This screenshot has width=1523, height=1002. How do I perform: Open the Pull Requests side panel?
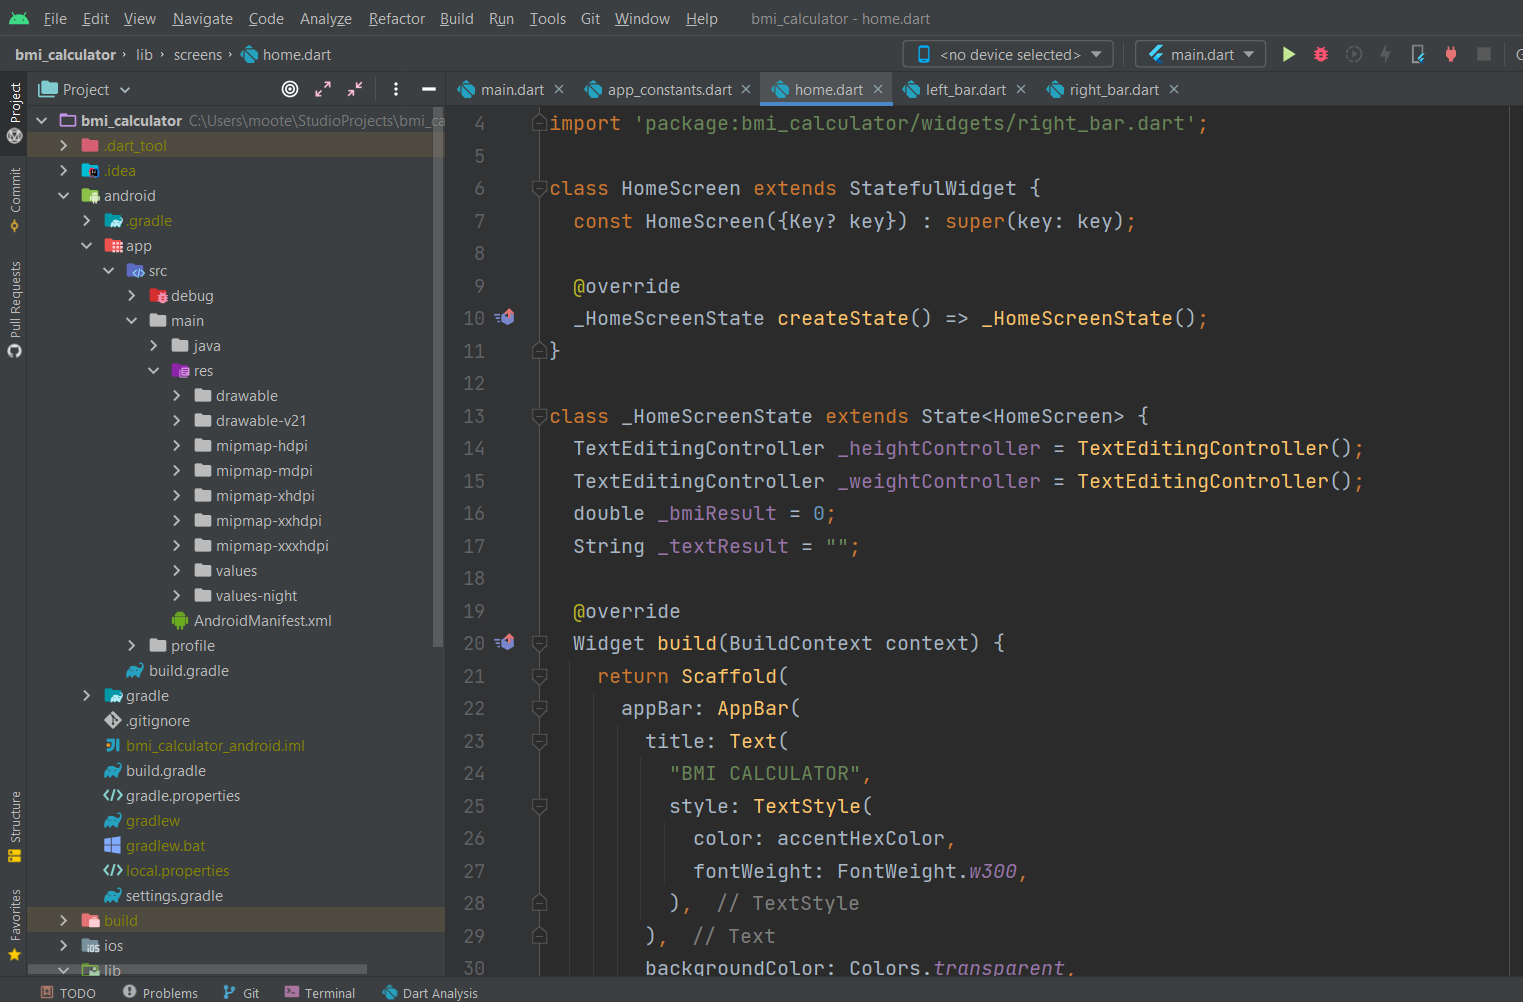[x=14, y=309]
